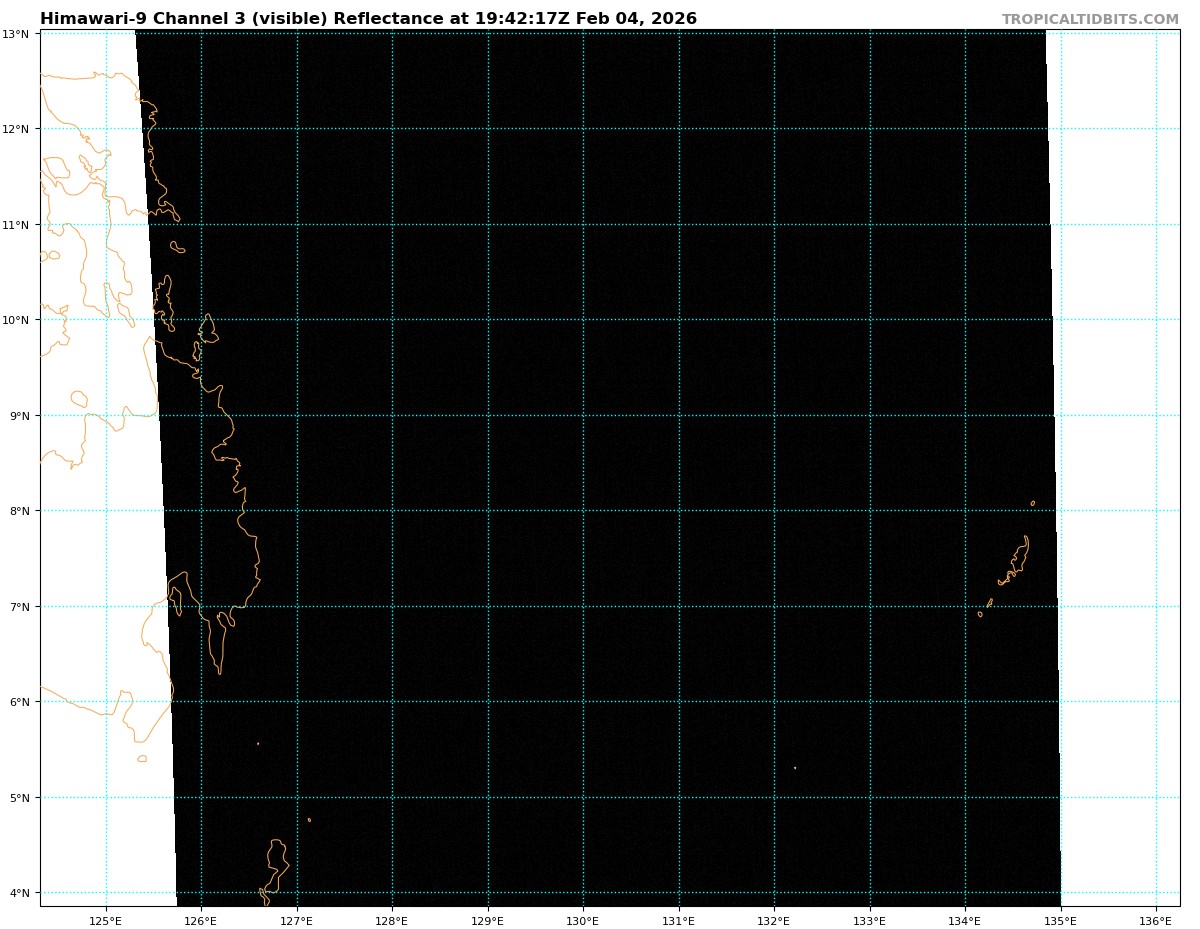The width and height of the screenshot is (1200, 929).
Task: Click the 13°N latitude axis label
Action: 15,34
